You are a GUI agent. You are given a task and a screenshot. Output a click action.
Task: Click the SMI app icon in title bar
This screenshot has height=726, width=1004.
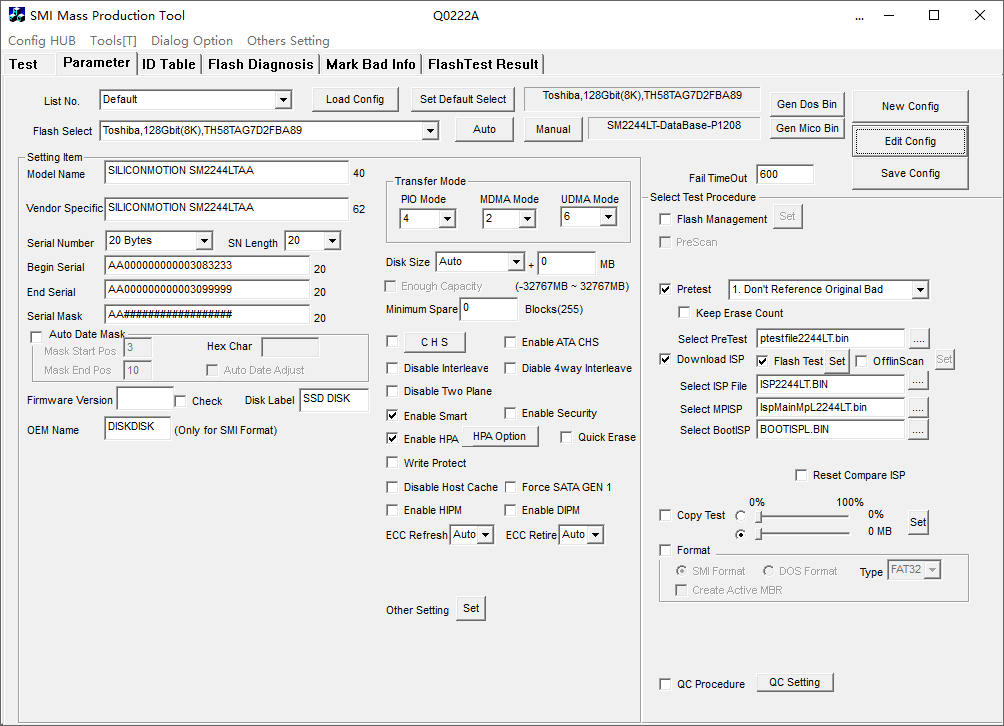pos(17,15)
